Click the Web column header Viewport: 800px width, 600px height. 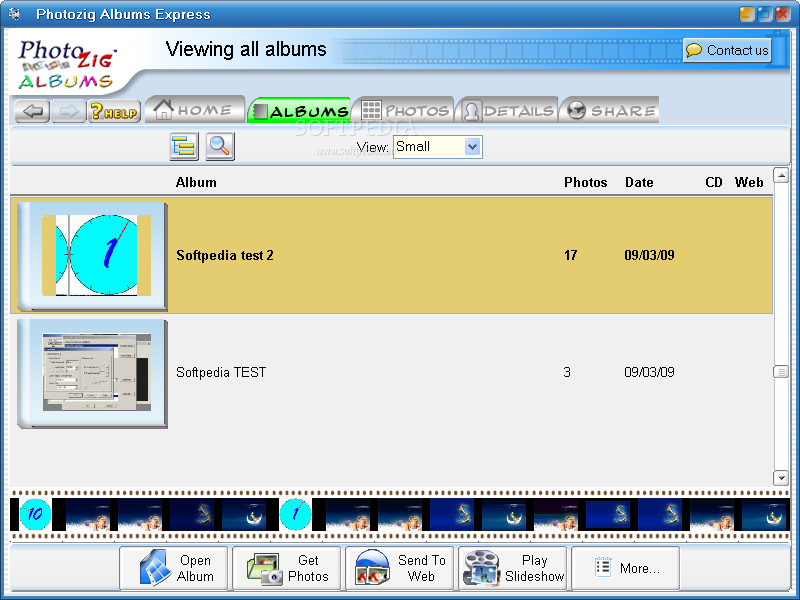[x=748, y=182]
